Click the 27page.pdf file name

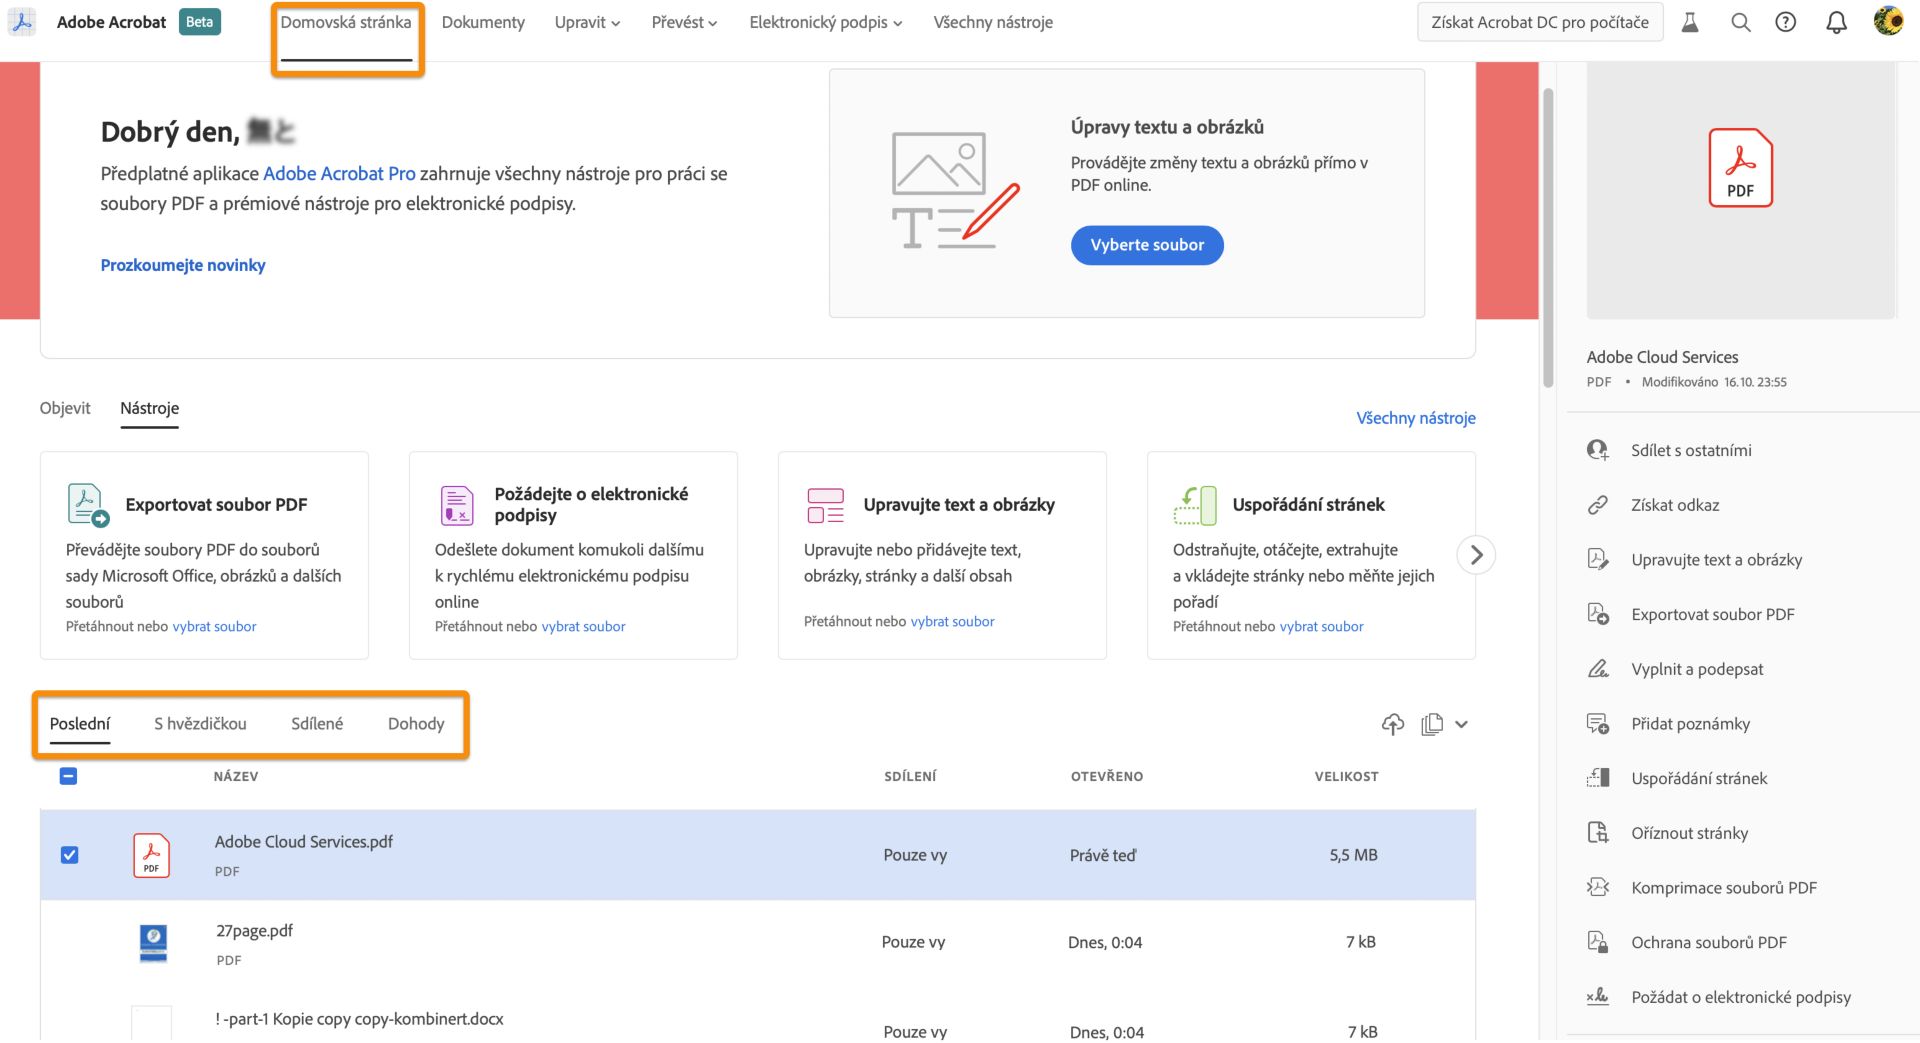[254, 931]
